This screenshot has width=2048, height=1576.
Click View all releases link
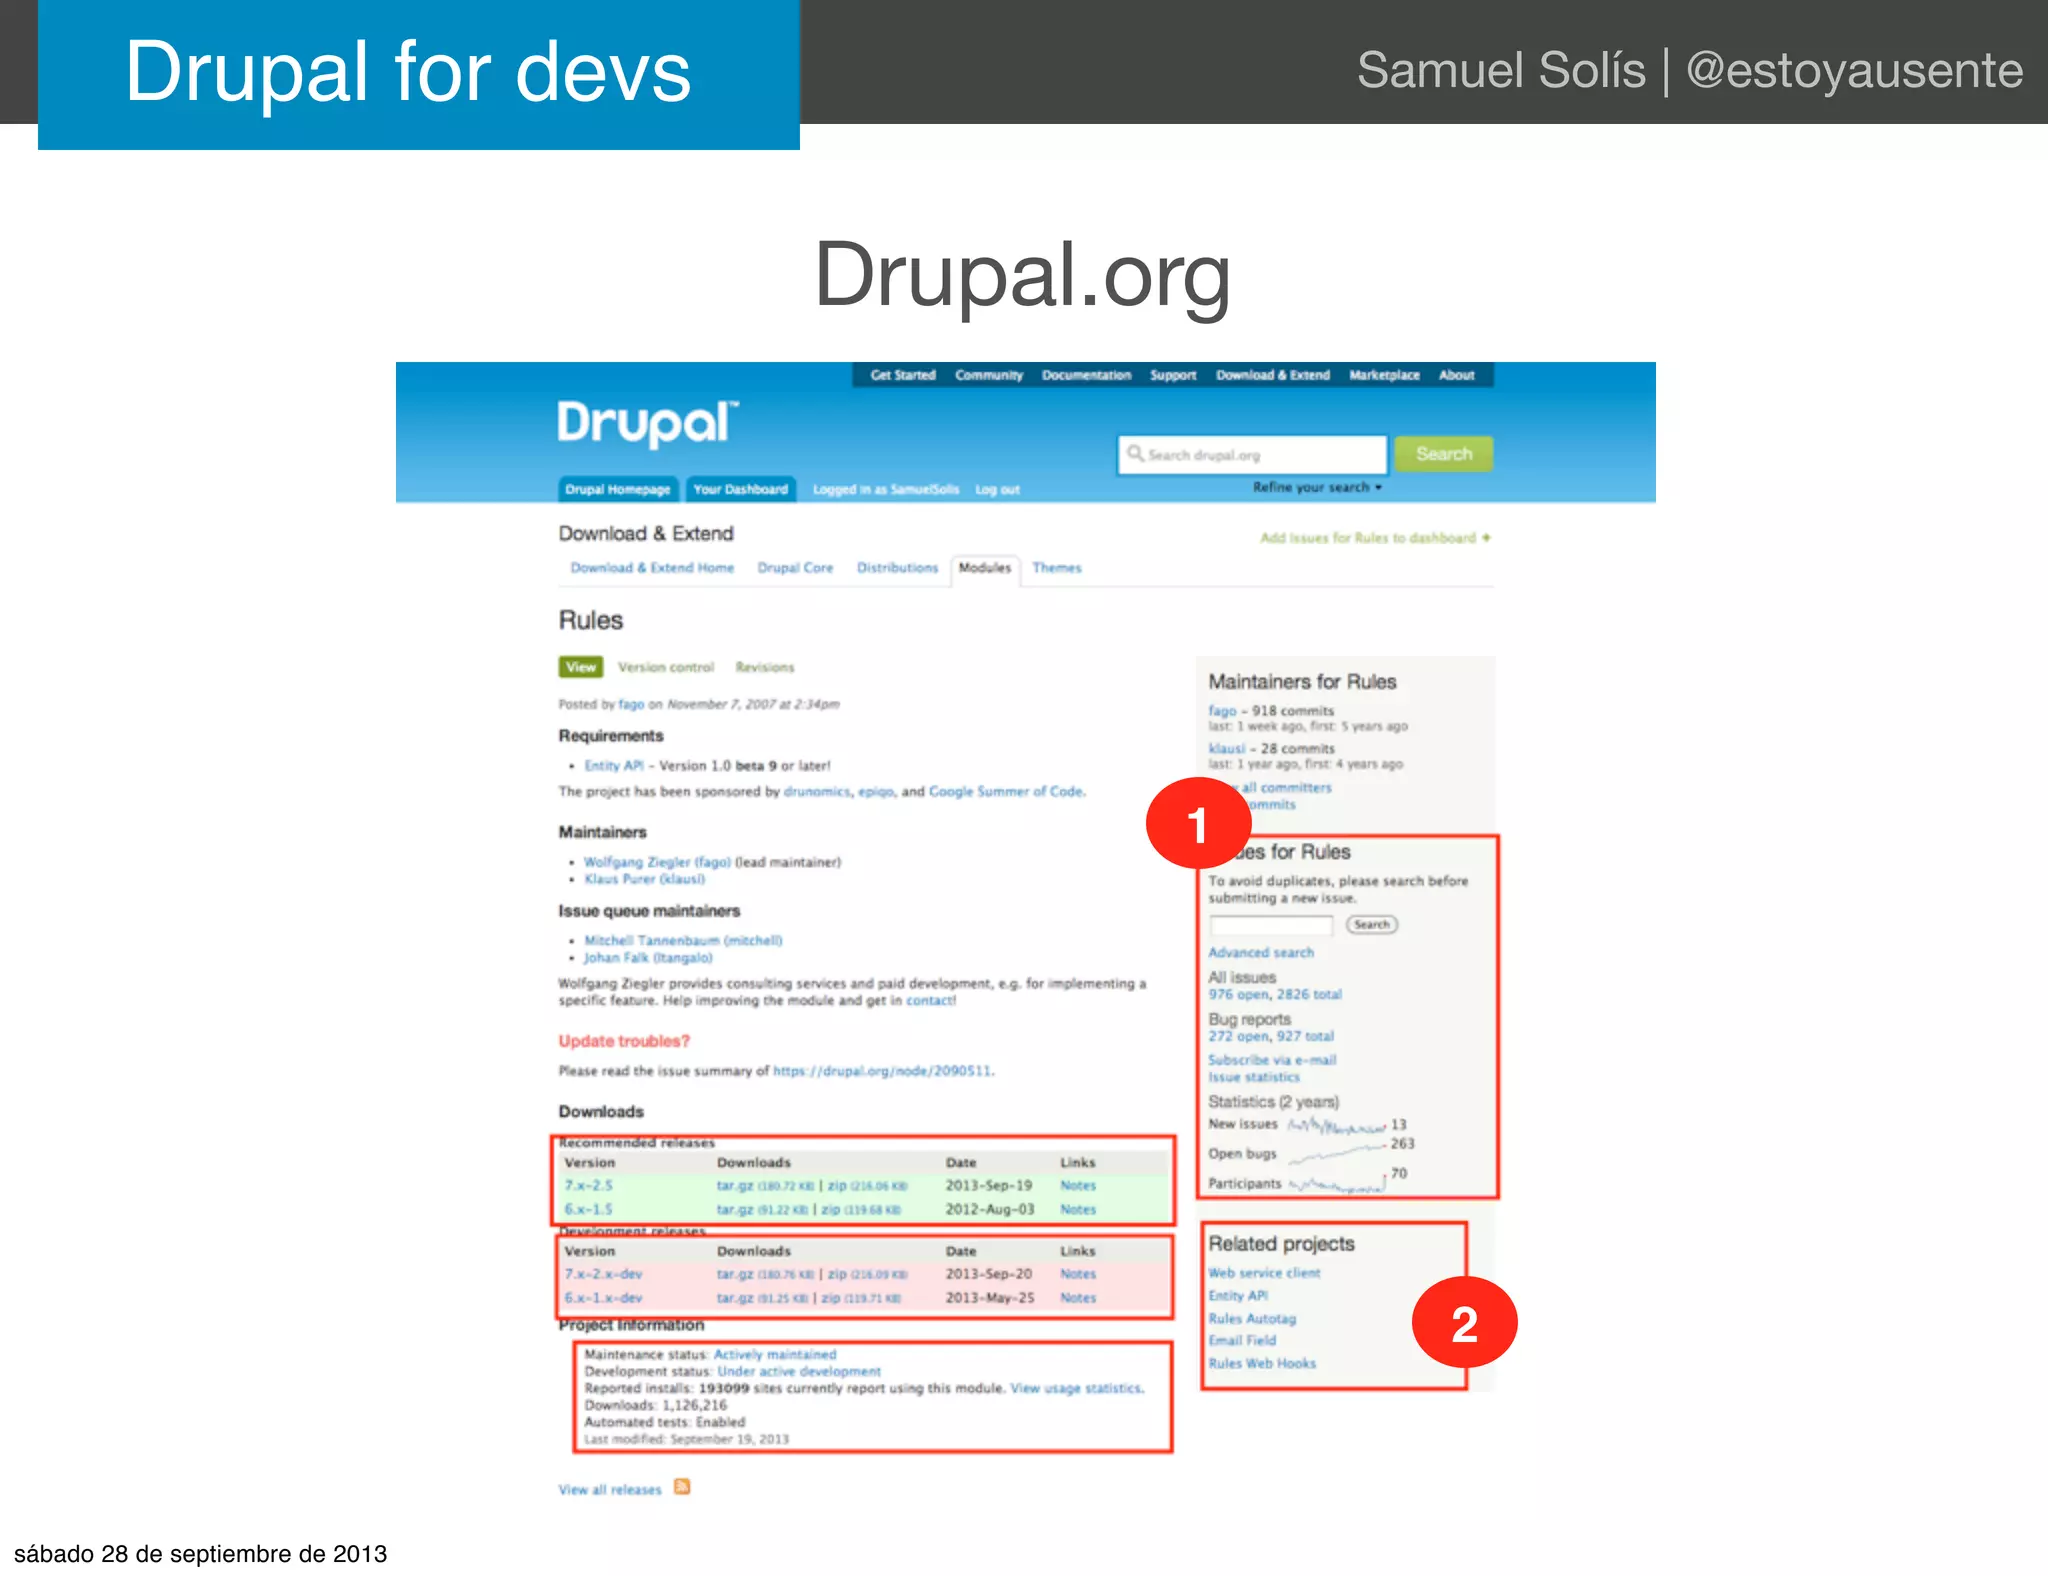610,1489
